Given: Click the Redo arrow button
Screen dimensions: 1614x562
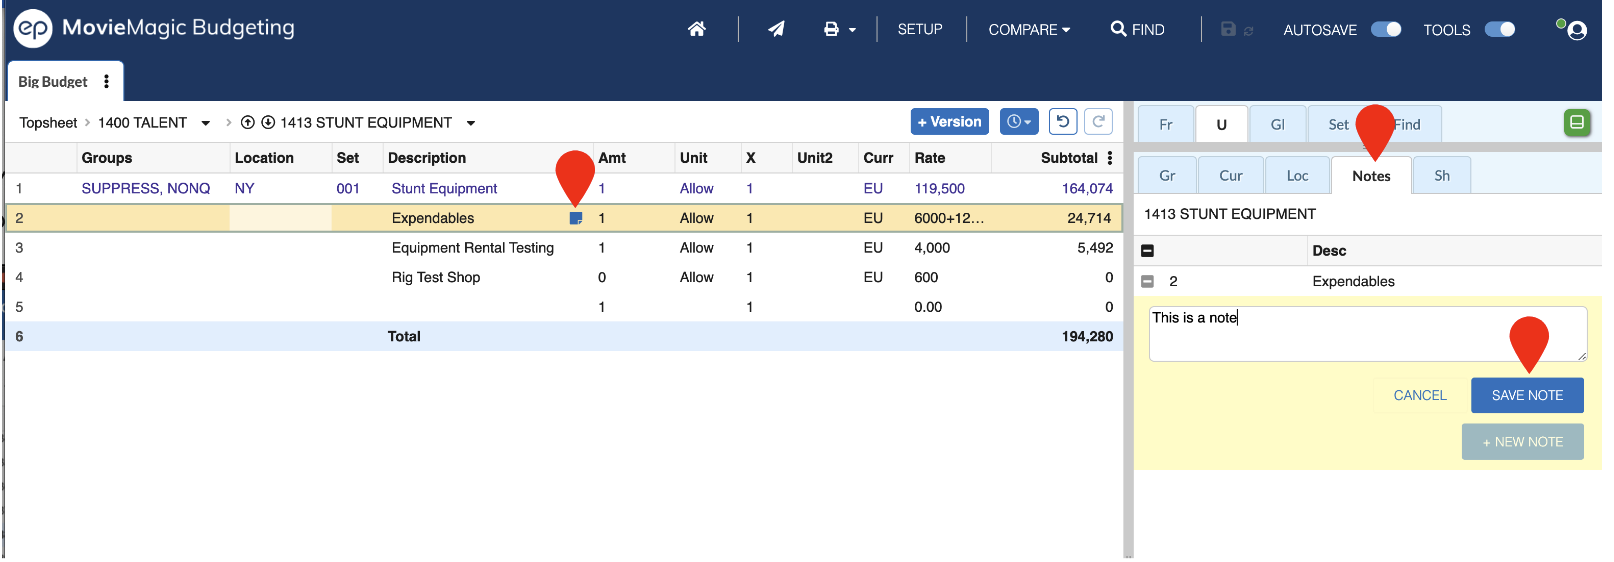Looking at the screenshot, I should click(1098, 121).
